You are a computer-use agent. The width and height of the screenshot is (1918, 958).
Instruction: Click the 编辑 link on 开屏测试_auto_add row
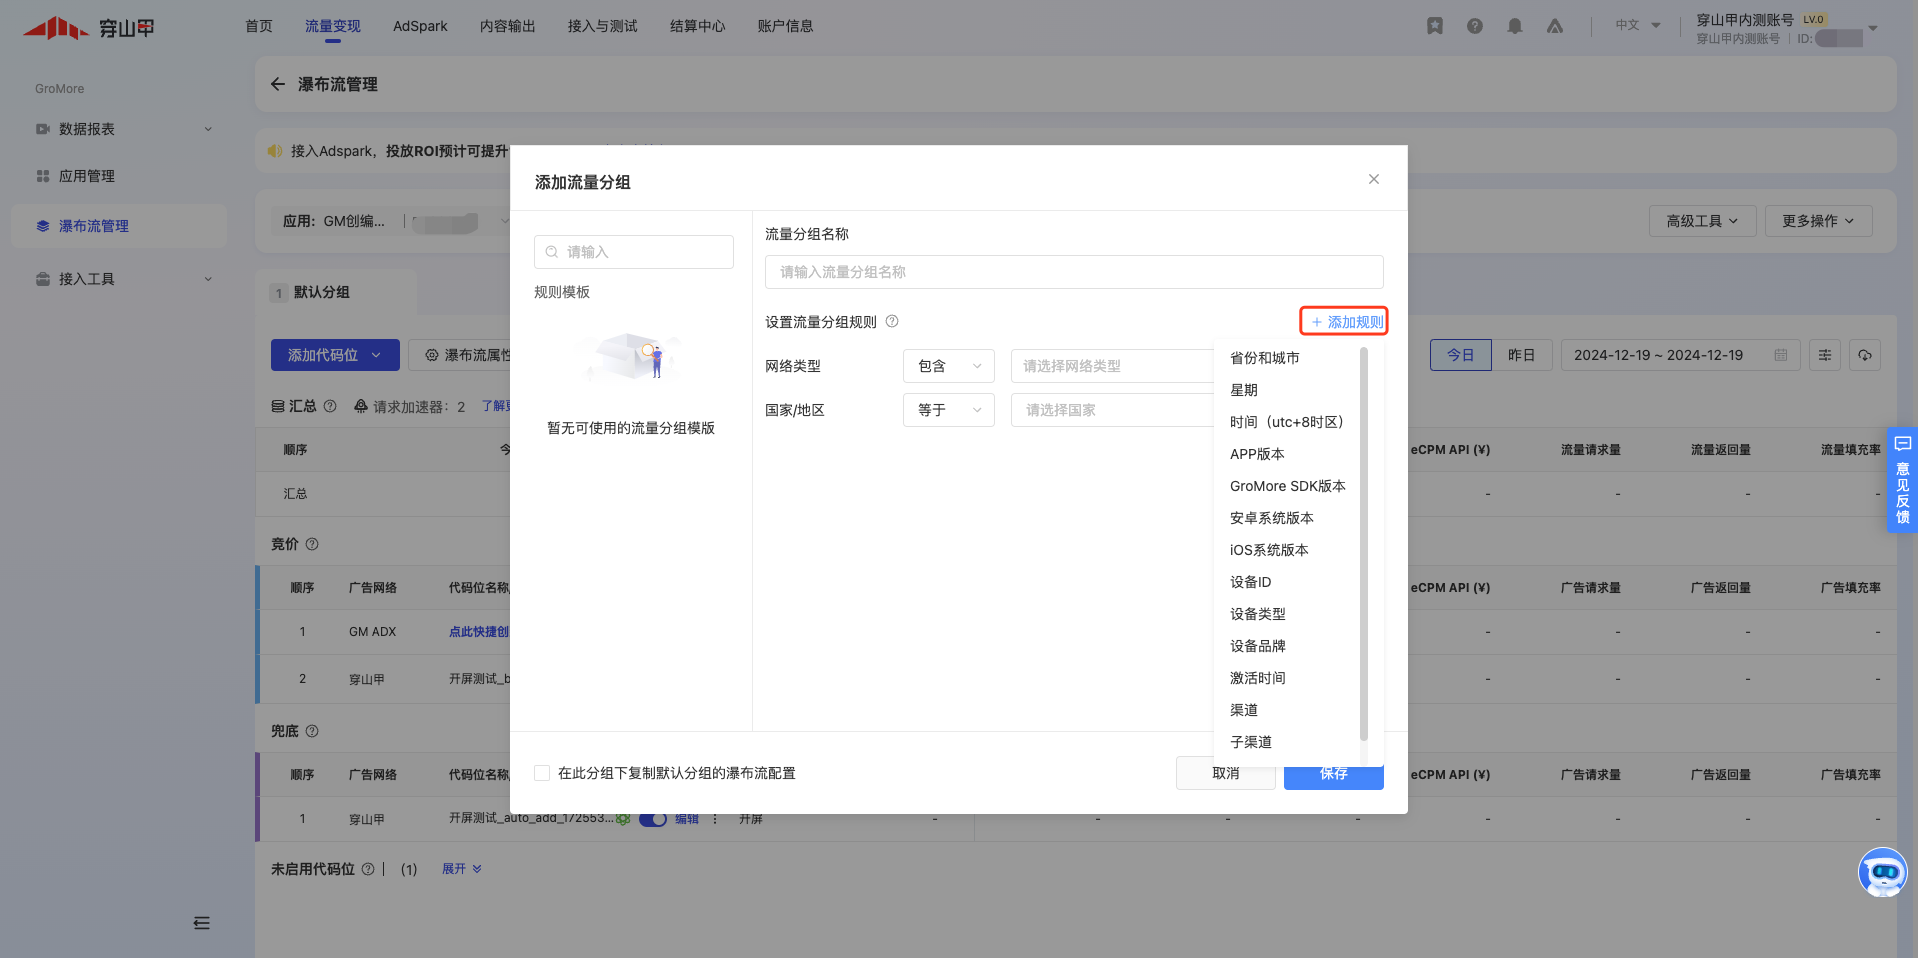(x=687, y=819)
